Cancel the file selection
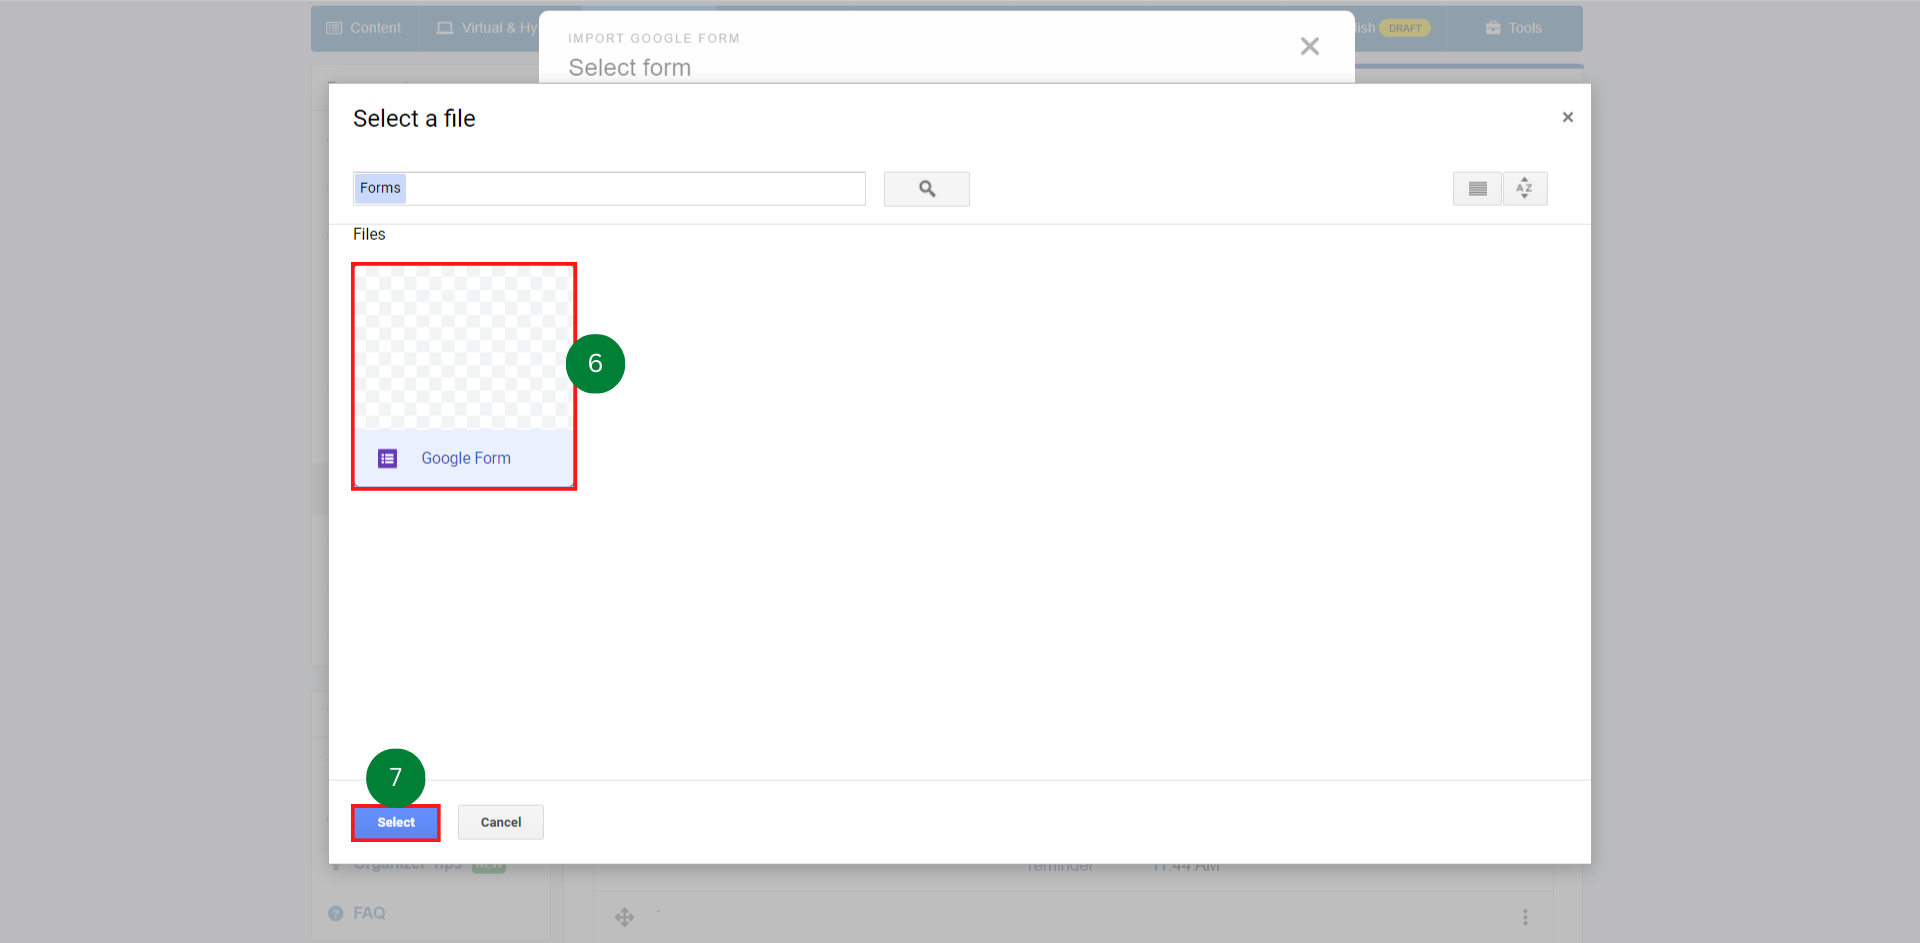The height and width of the screenshot is (943, 1920). pyautogui.click(x=500, y=822)
